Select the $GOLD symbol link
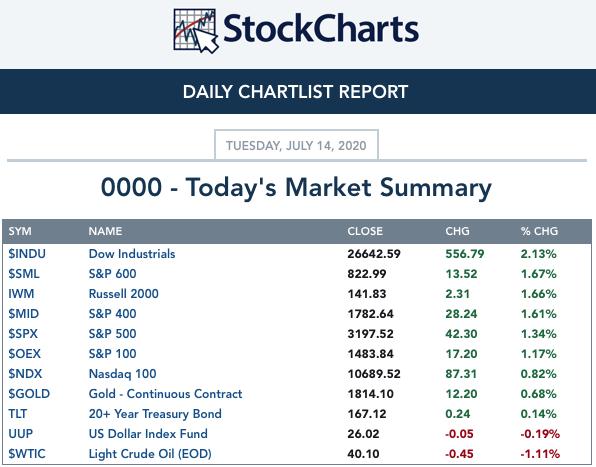The width and height of the screenshot is (596, 467). (29, 394)
